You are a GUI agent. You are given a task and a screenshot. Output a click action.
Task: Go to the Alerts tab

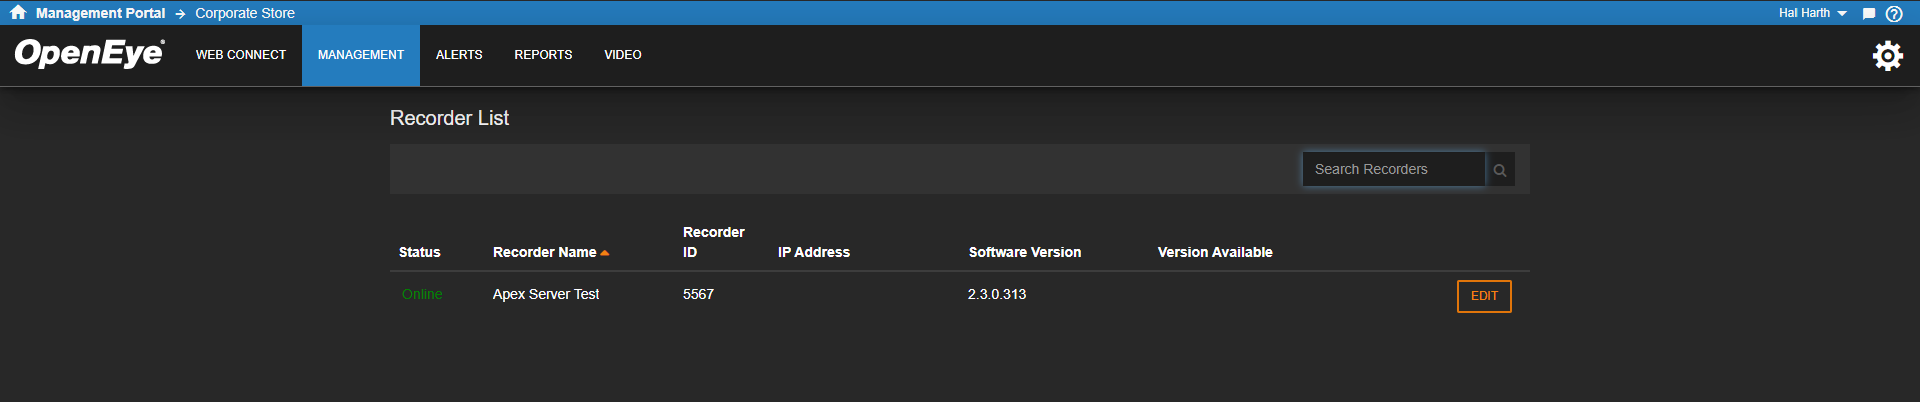tap(459, 55)
